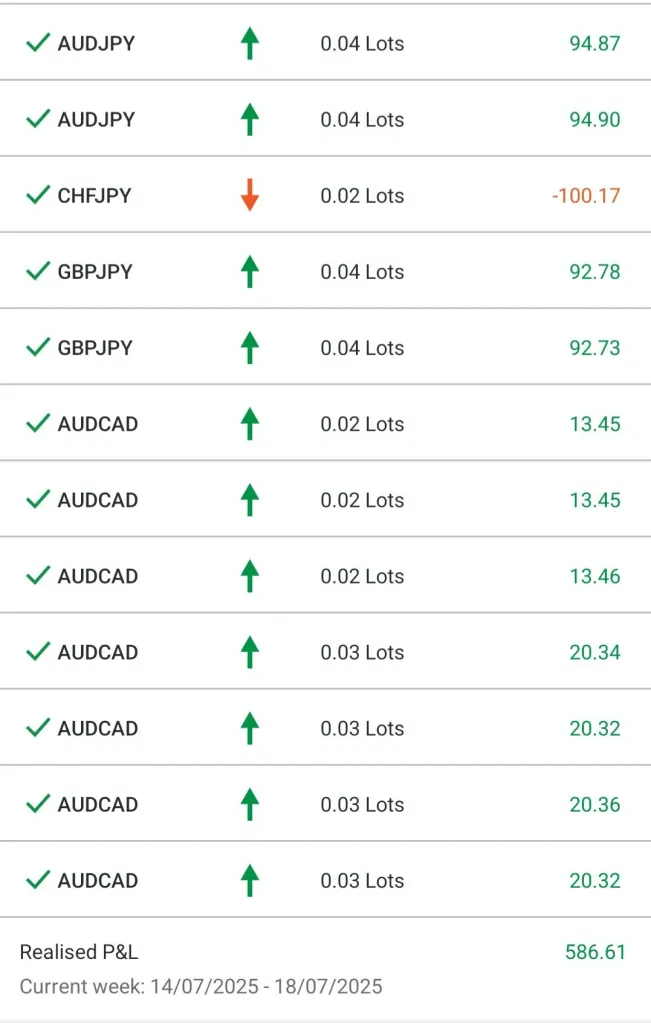
Task: Click the 0.03 Lots text in 20.34 row
Action: pyautogui.click(x=362, y=652)
